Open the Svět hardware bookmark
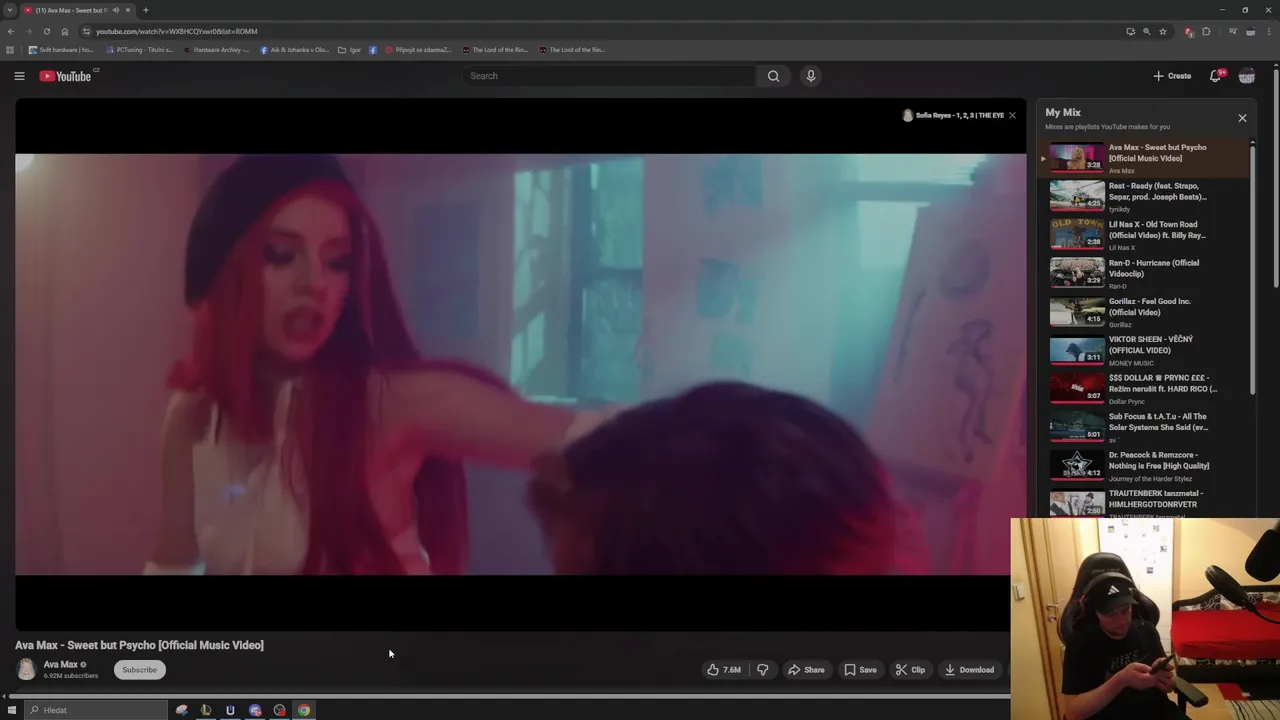Image resolution: width=1280 pixels, height=720 pixels. click(x=61, y=49)
